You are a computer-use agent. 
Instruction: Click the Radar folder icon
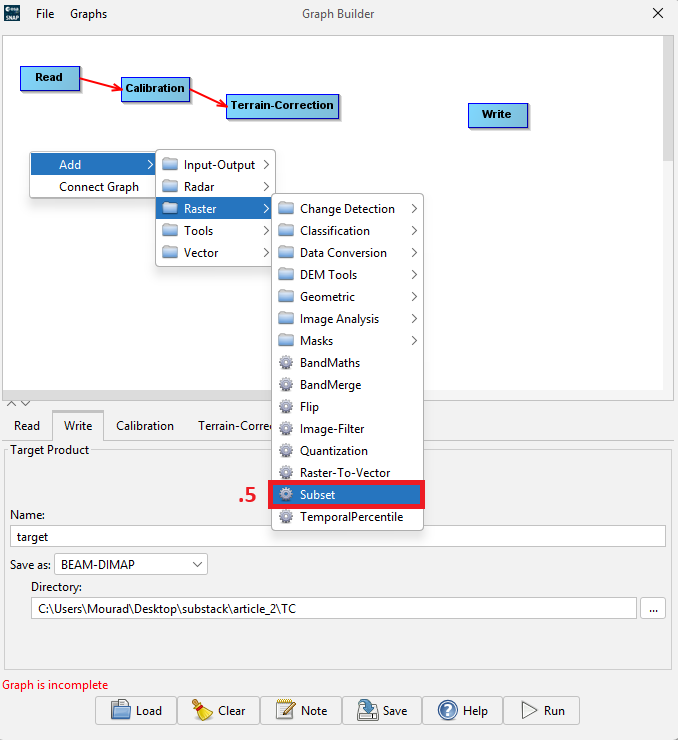tap(170, 186)
